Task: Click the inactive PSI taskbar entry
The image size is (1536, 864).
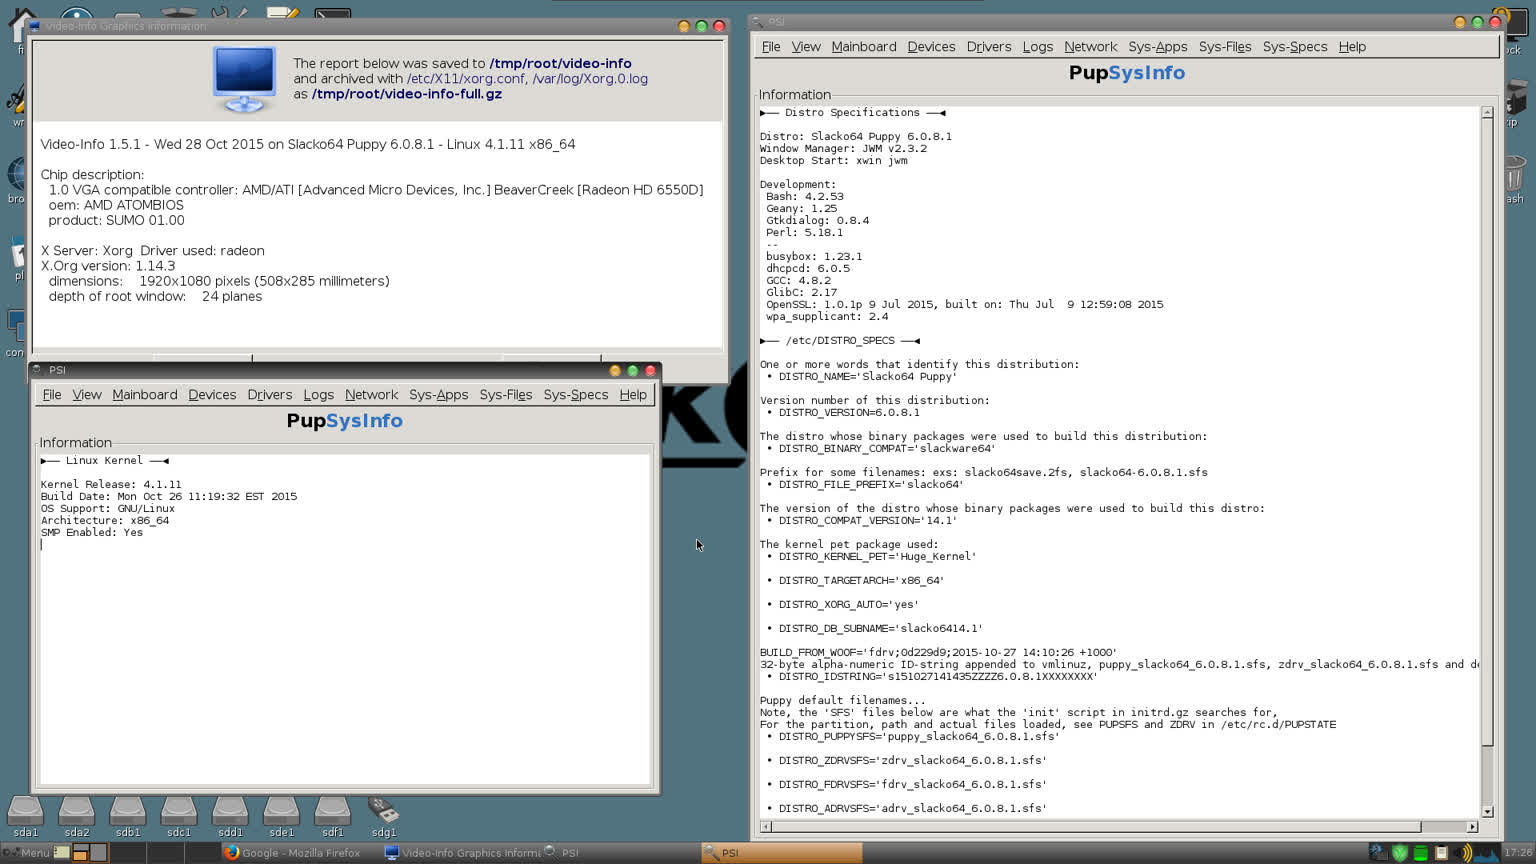Action: (x=620, y=853)
